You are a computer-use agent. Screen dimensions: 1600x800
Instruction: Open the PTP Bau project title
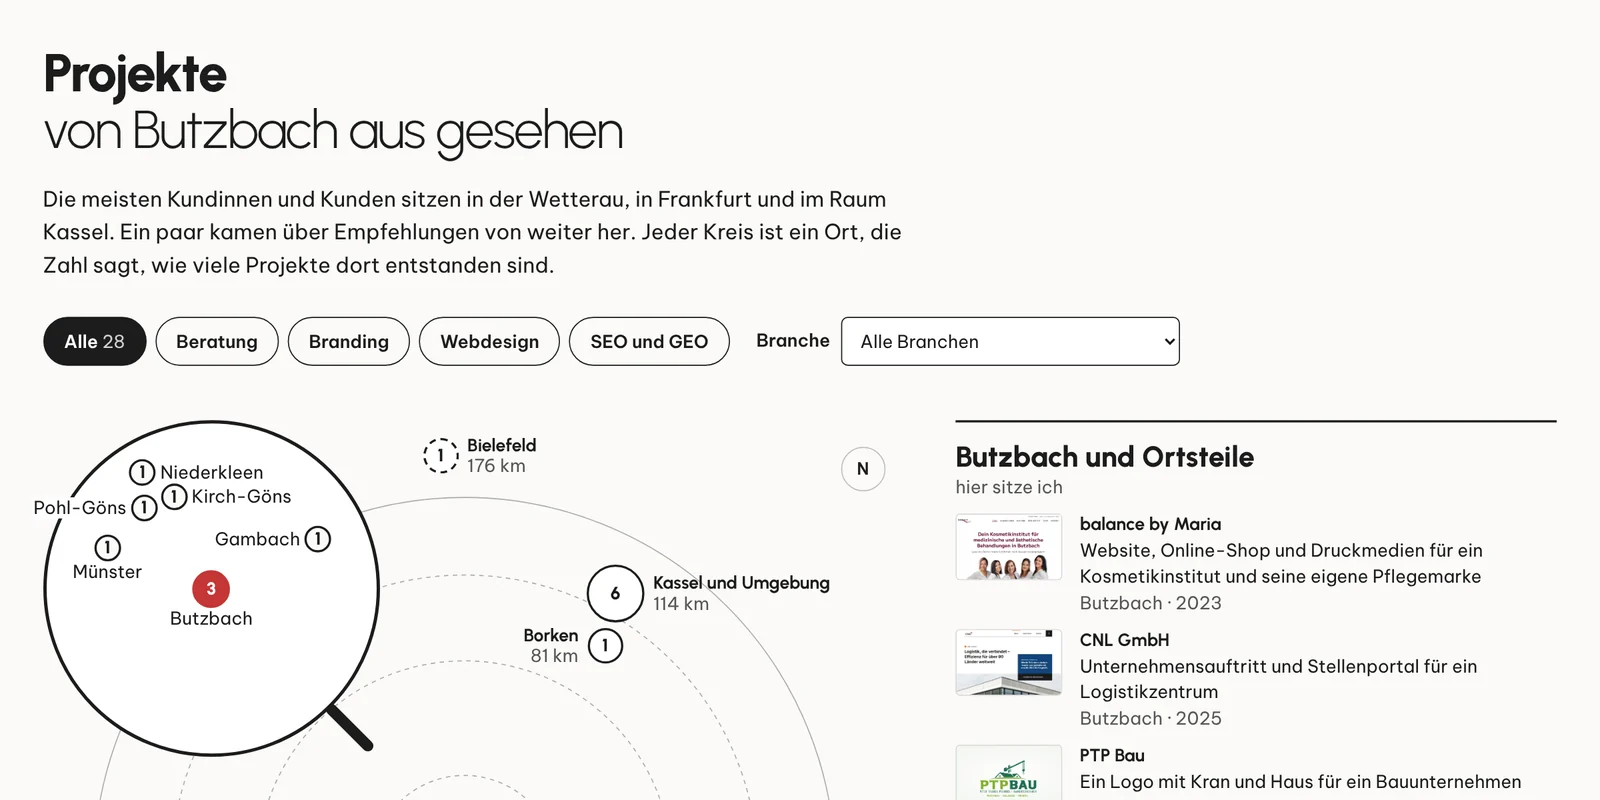[x=1112, y=755]
